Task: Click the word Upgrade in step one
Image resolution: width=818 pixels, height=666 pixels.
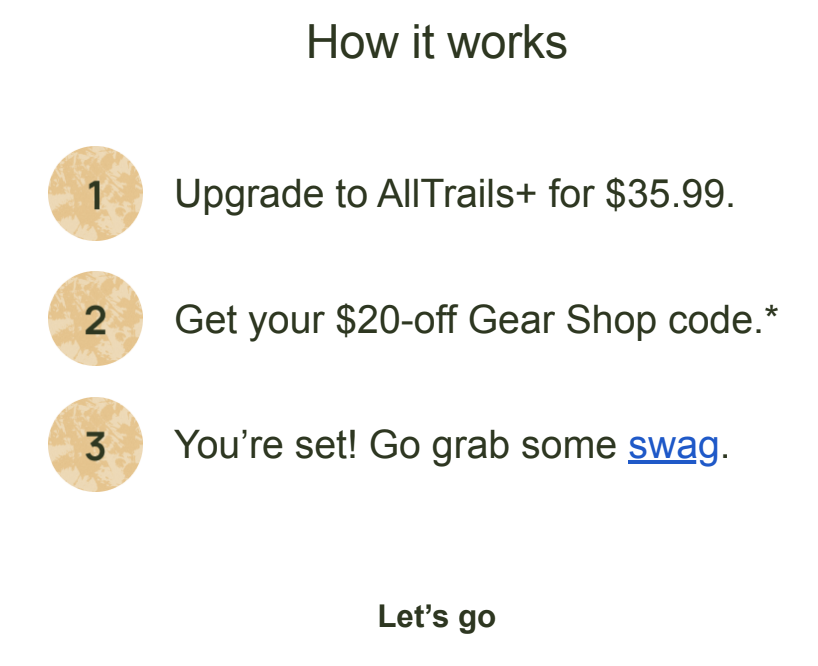Action: tap(249, 195)
